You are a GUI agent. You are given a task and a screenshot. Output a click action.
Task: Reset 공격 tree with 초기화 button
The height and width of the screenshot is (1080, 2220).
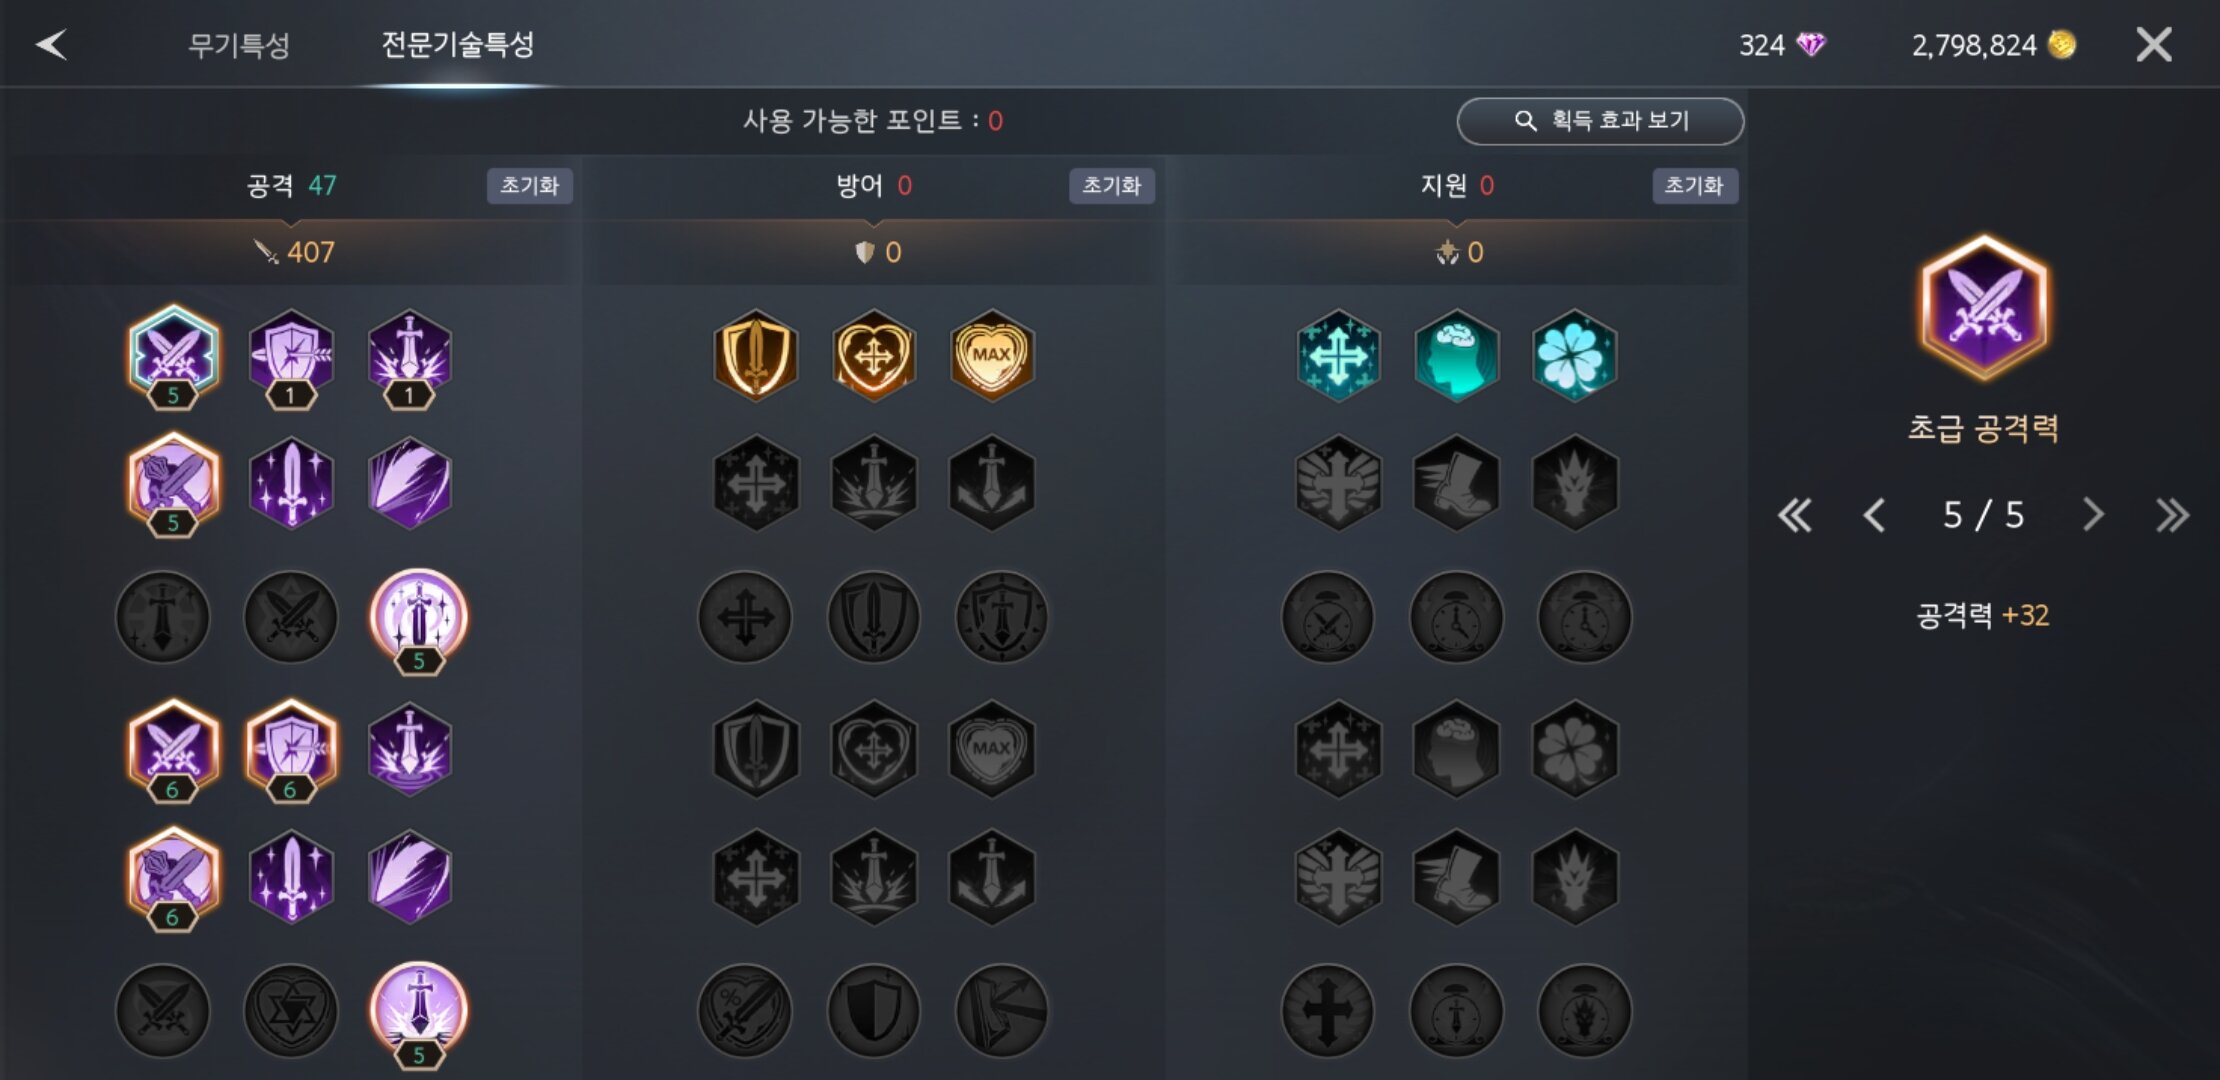[x=529, y=186]
